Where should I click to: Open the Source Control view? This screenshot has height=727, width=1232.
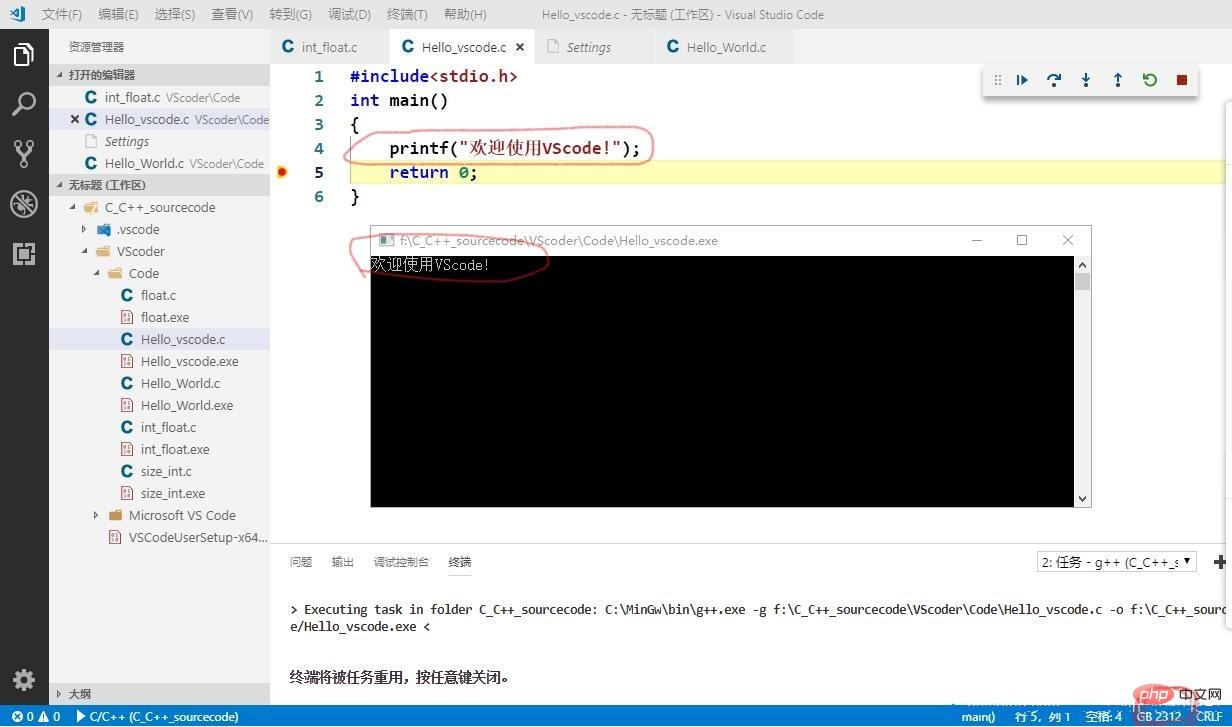(x=24, y=153)
